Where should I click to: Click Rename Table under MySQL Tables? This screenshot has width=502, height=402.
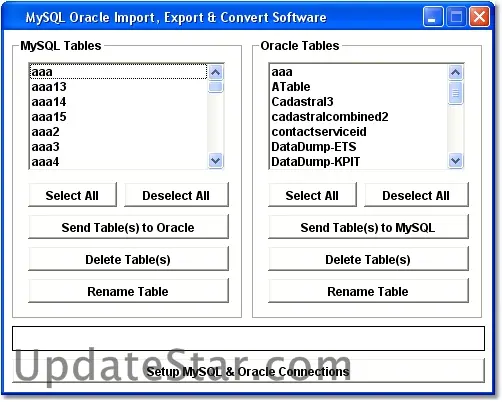[x=128, y=291]
